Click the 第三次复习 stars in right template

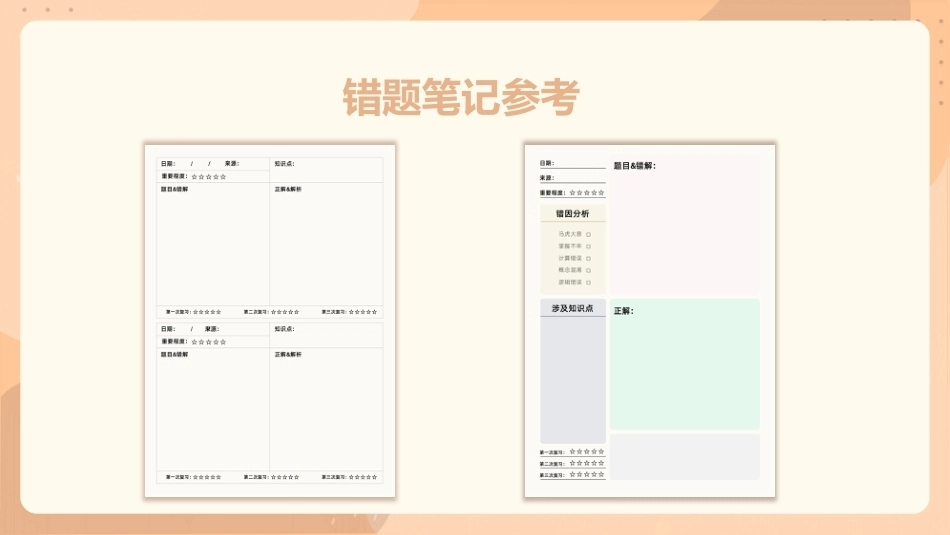click(x=586, y=474)
